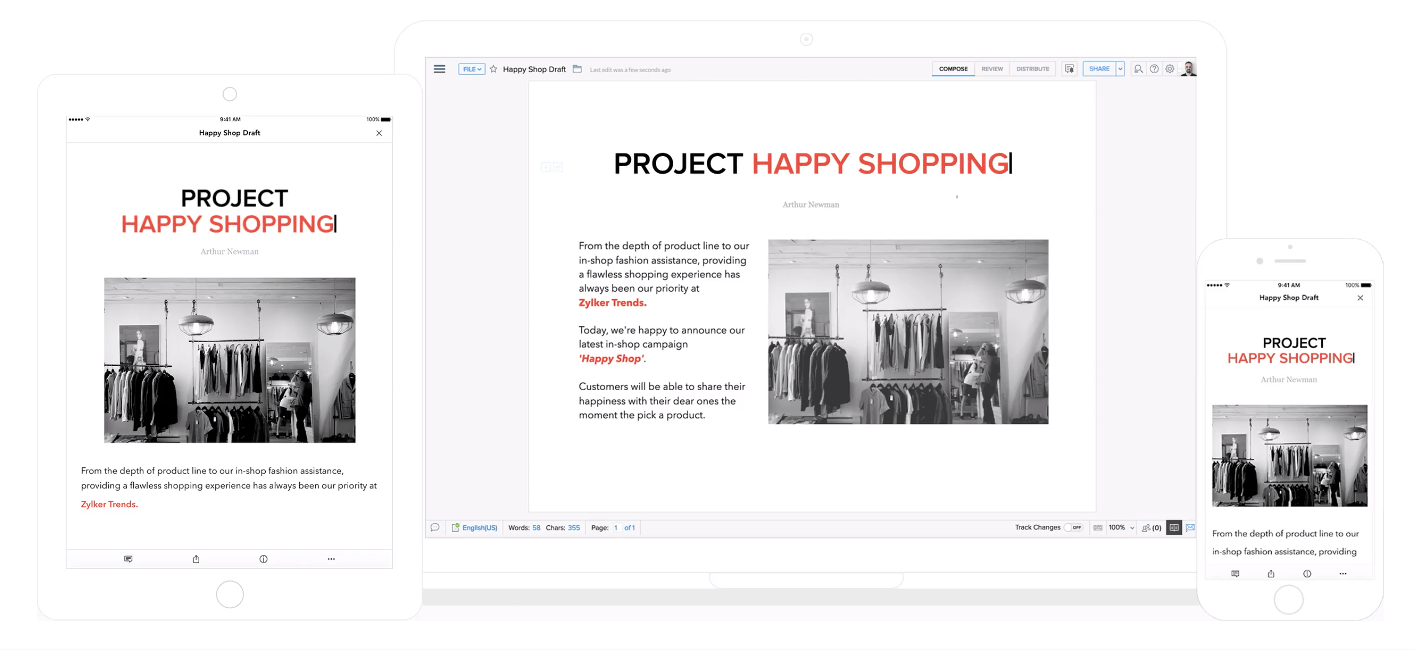
Task: Close the Happy Shop Draft on the tablet
Action: point(379,133)
